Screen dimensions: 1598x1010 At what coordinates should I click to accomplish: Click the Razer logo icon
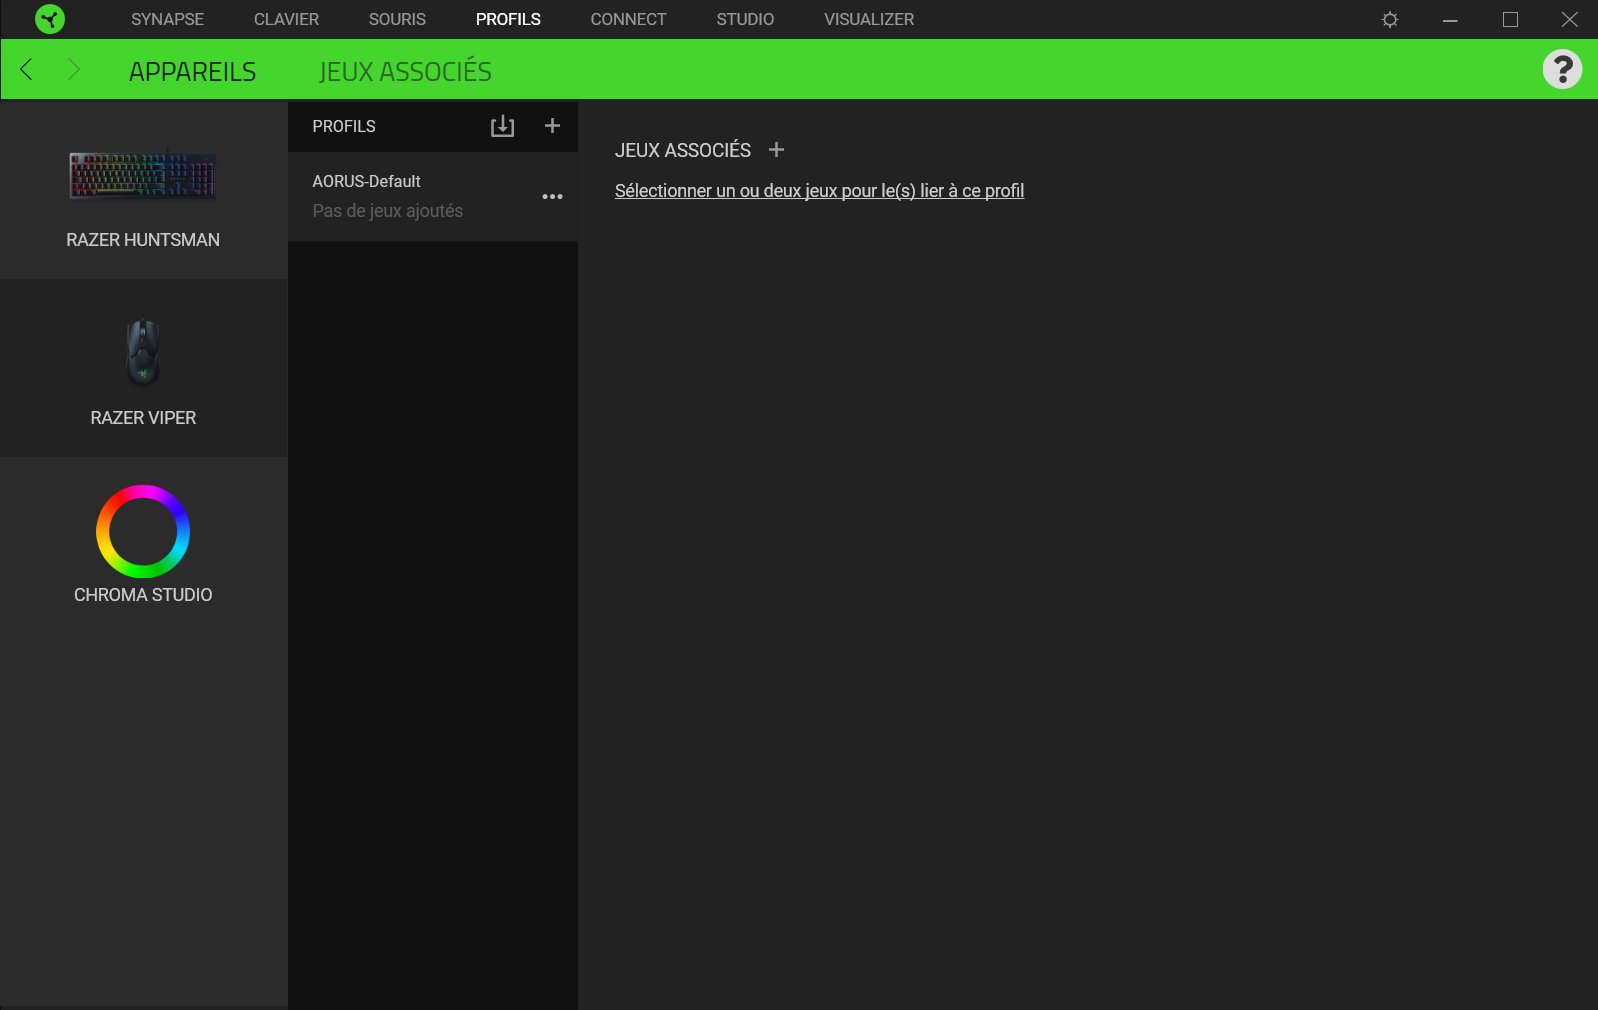[x=49, y=19]
